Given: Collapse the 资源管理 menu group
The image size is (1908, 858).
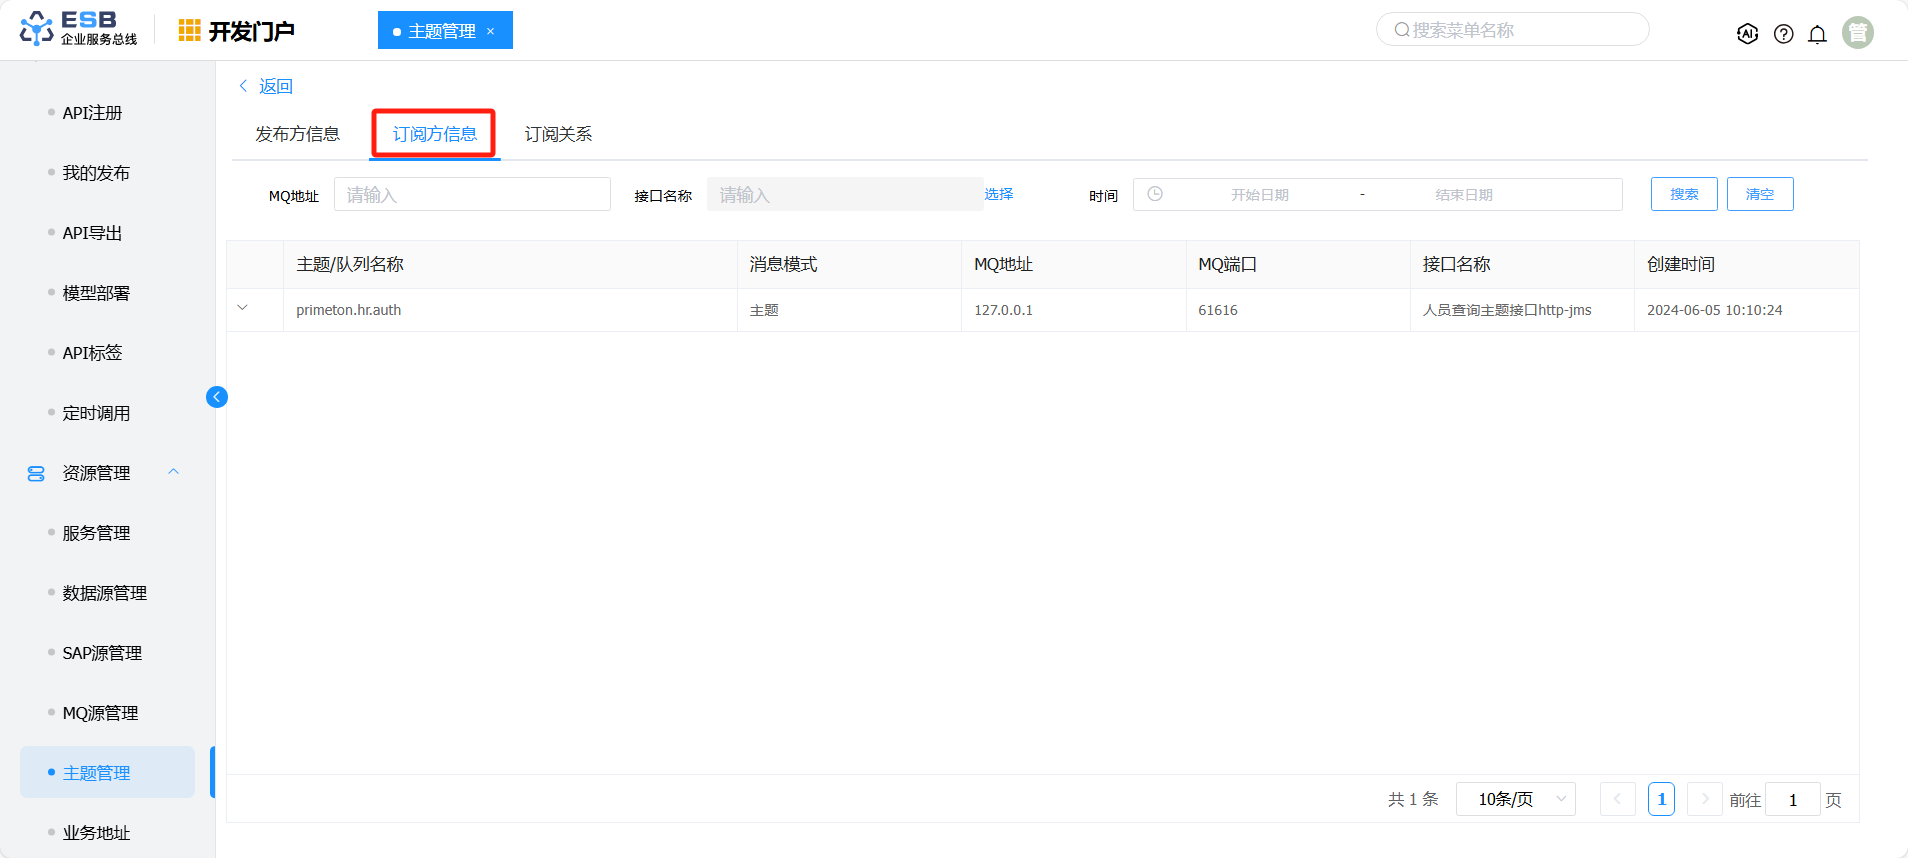Looking at the screenshot, I should coord(174,472).
